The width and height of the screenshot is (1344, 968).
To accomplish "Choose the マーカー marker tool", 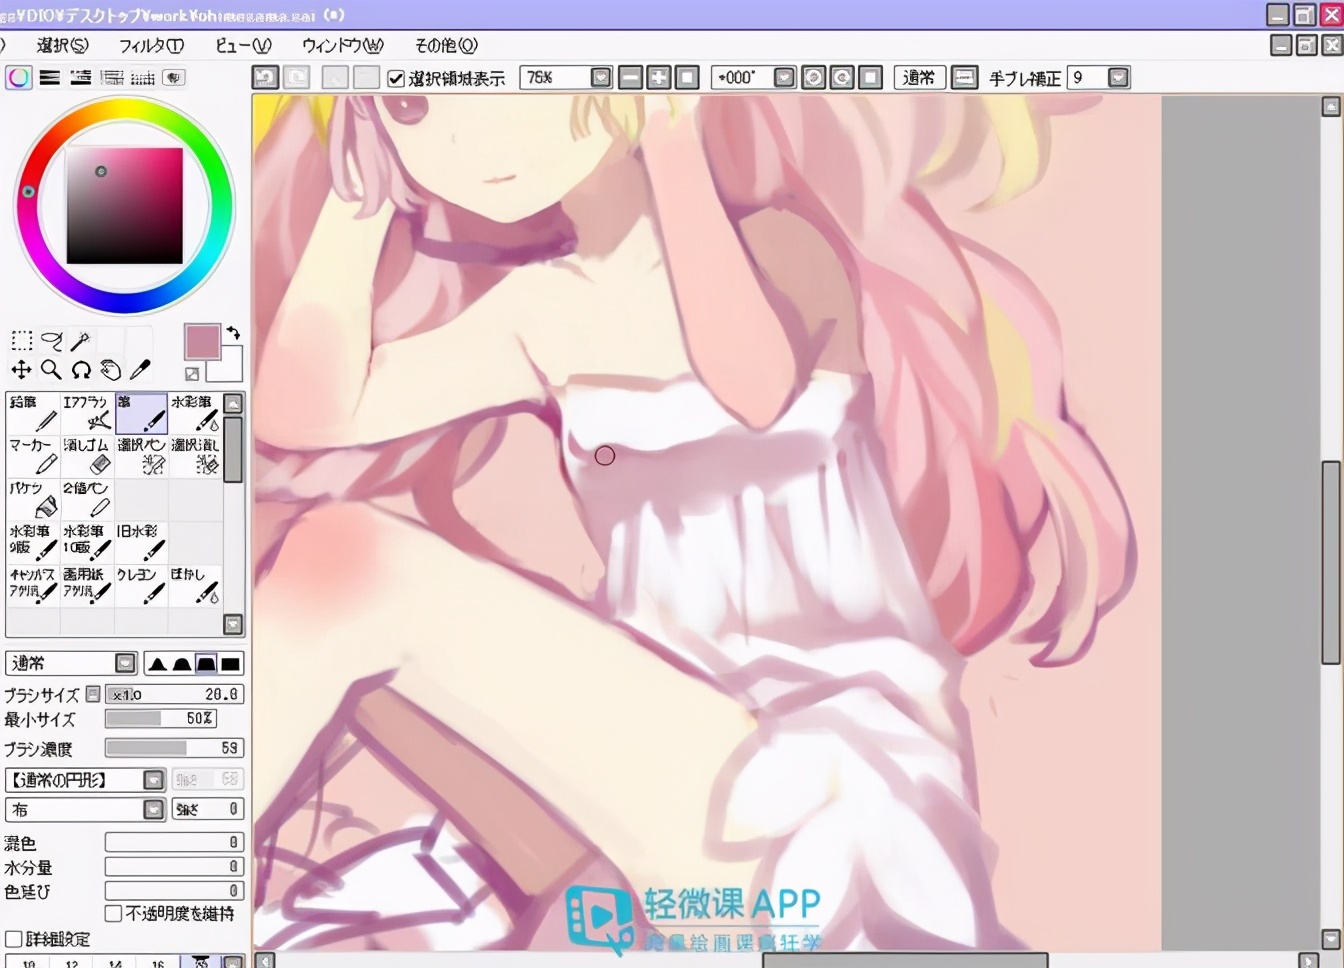I will point(33,456).
